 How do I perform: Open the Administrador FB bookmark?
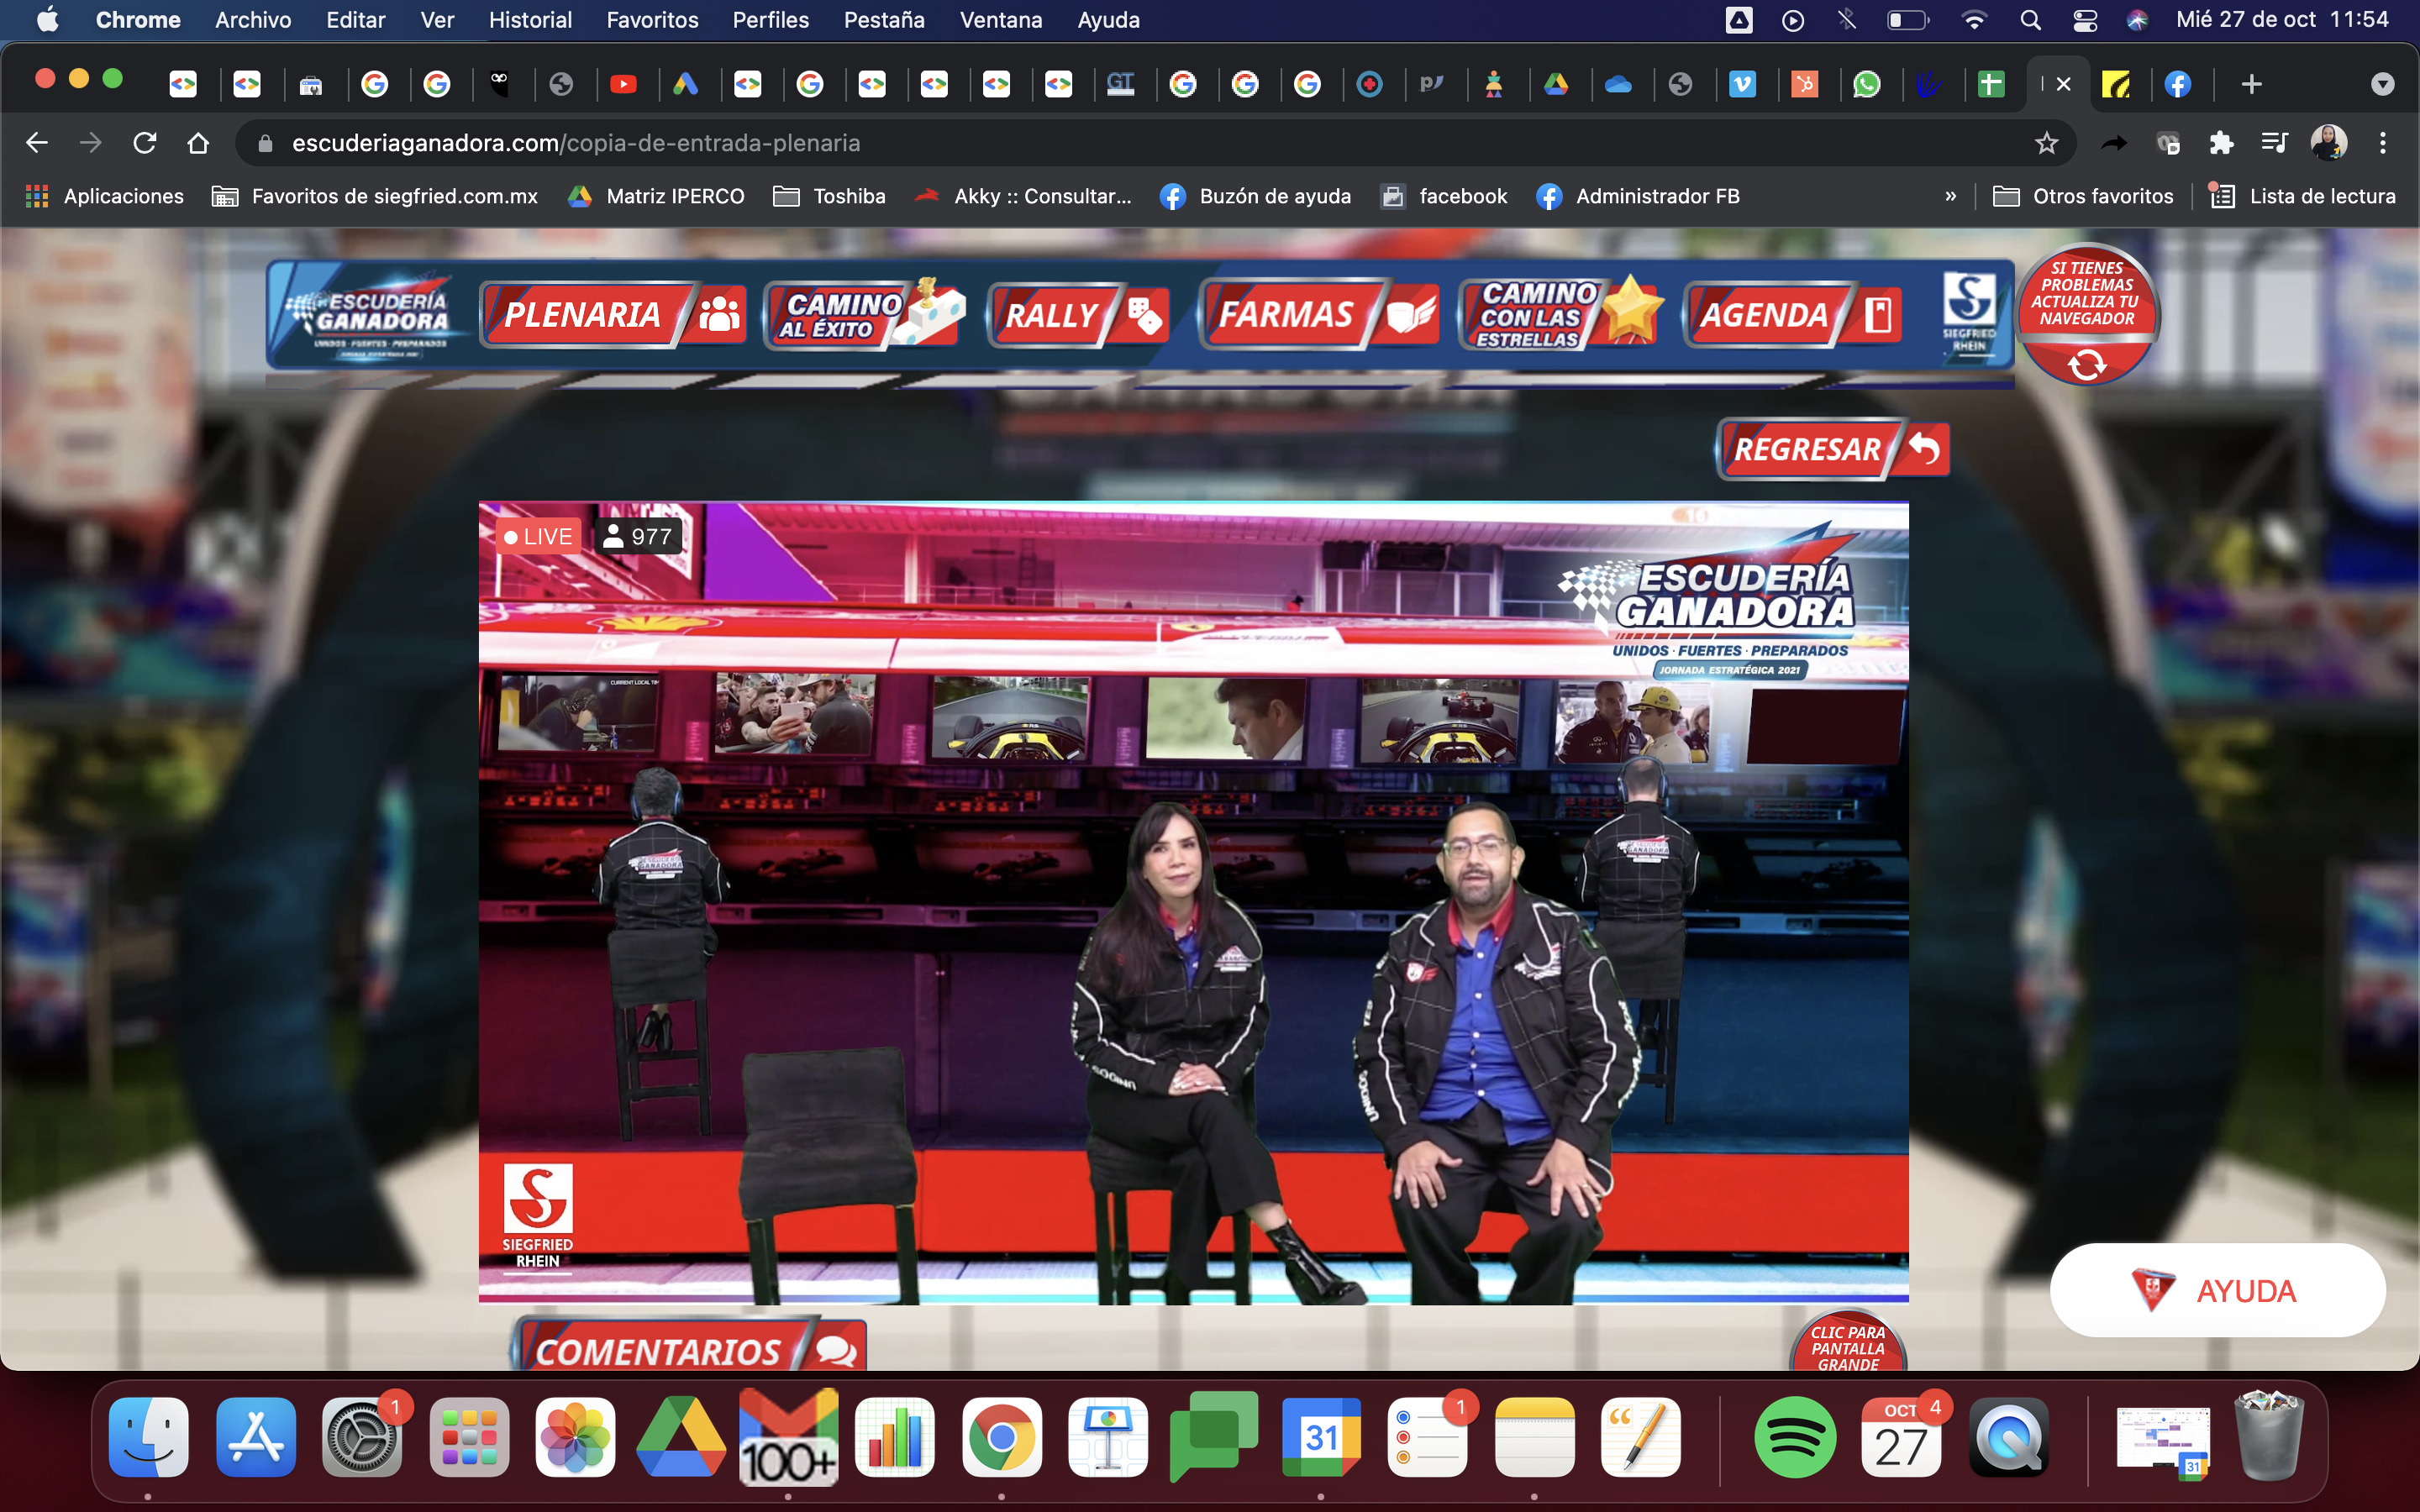tap(1638, 196)
